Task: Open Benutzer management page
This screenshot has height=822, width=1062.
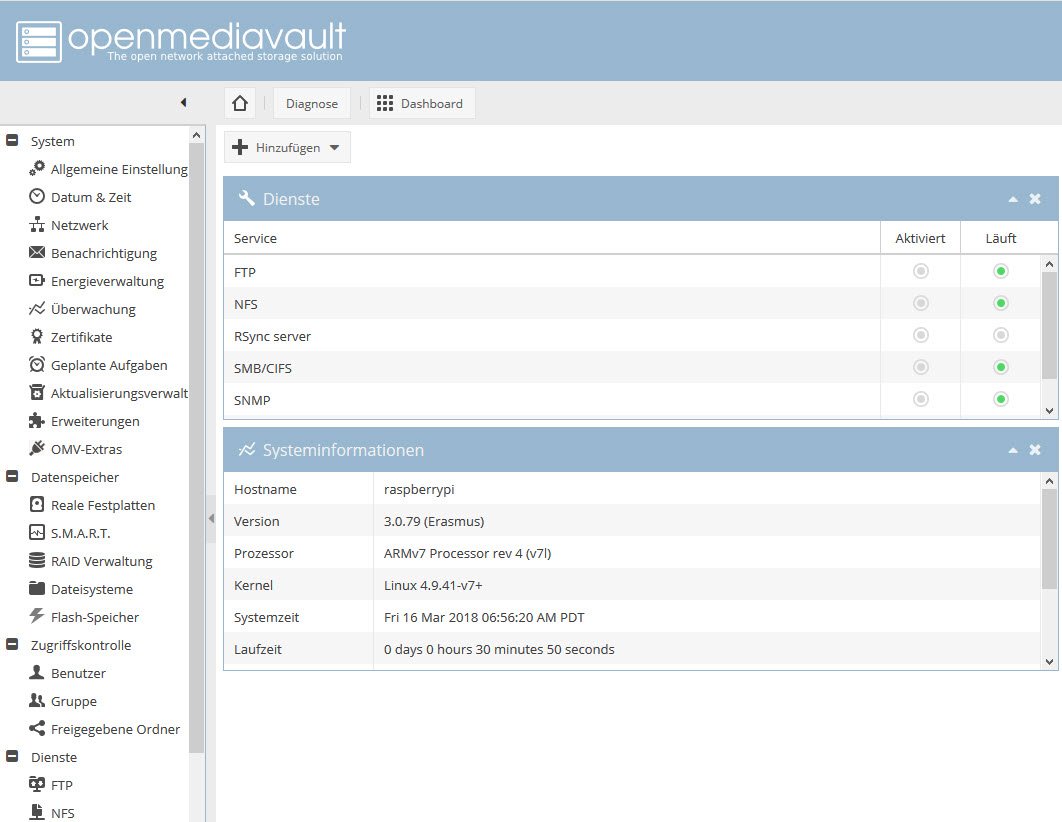Action: 78,673
